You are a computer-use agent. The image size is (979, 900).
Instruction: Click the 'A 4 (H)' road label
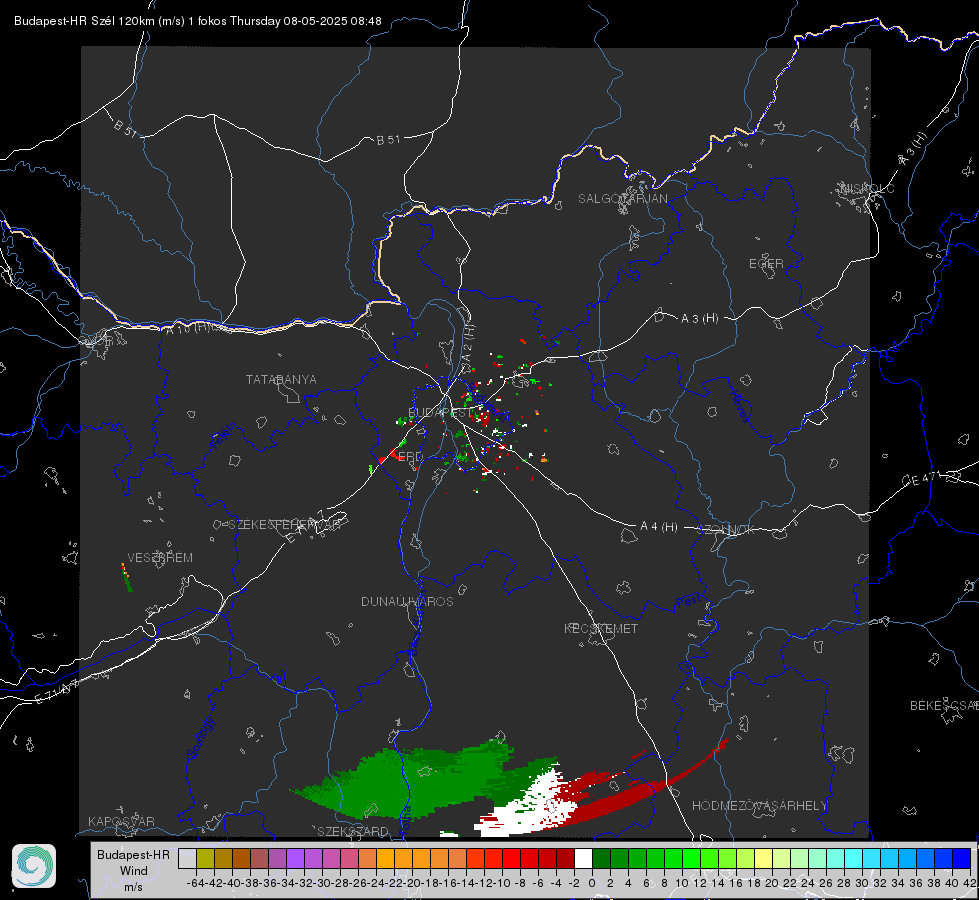click(x=659, y=527)
